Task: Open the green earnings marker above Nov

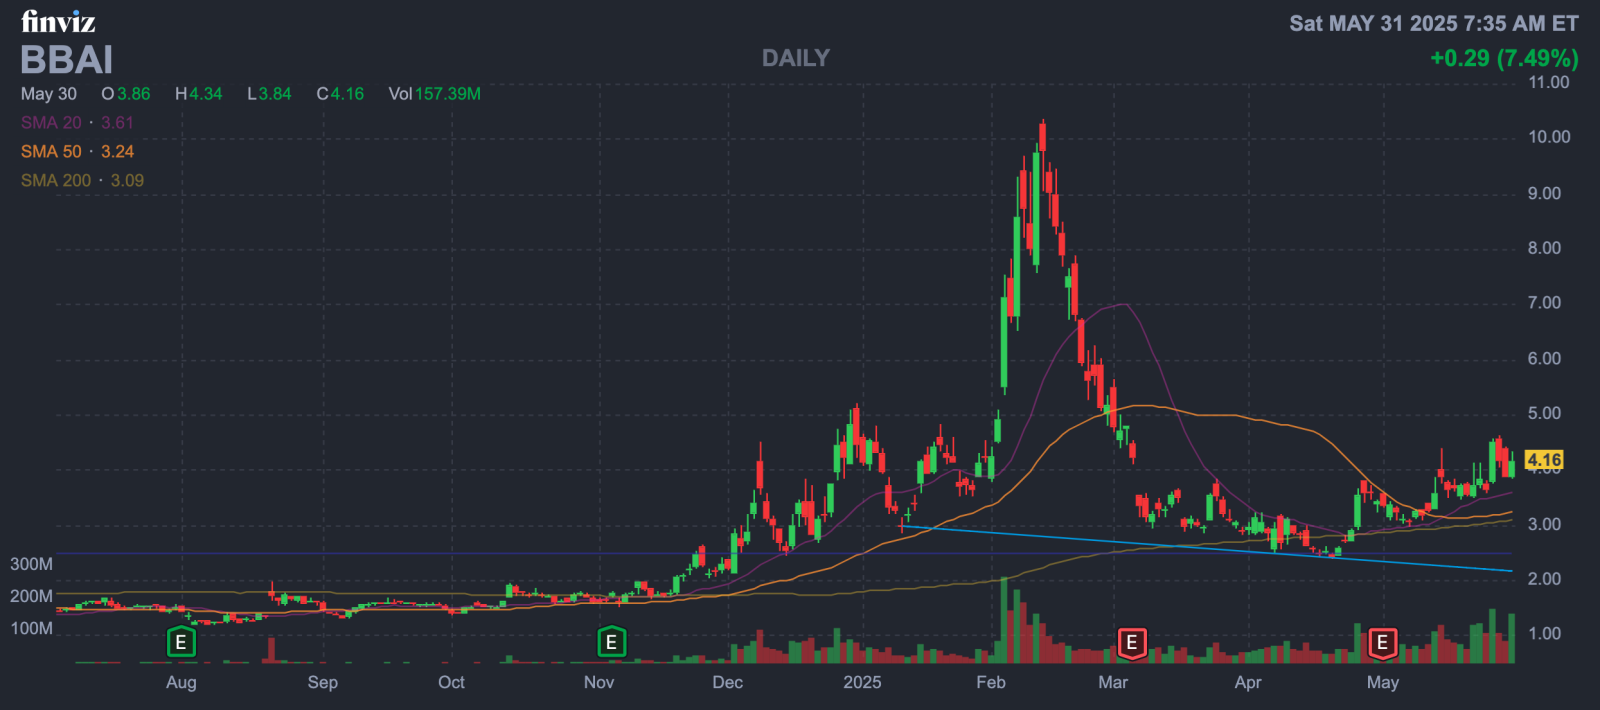Action: click(x=611, y=642)
